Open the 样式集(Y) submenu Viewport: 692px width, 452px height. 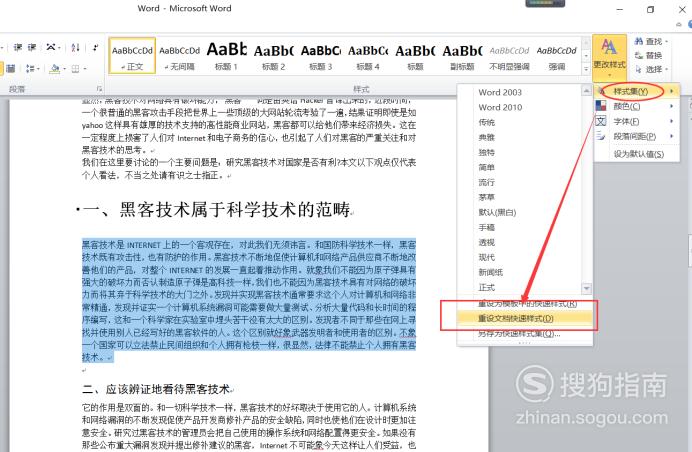point(636,91)
